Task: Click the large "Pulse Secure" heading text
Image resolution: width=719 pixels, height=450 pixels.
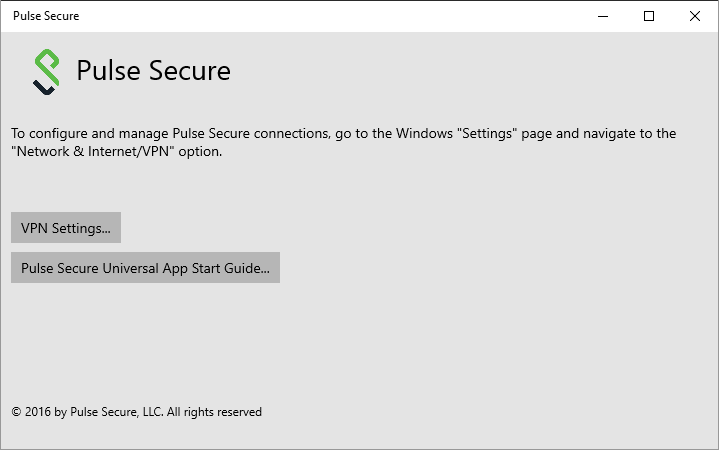Action: [153, 71]
